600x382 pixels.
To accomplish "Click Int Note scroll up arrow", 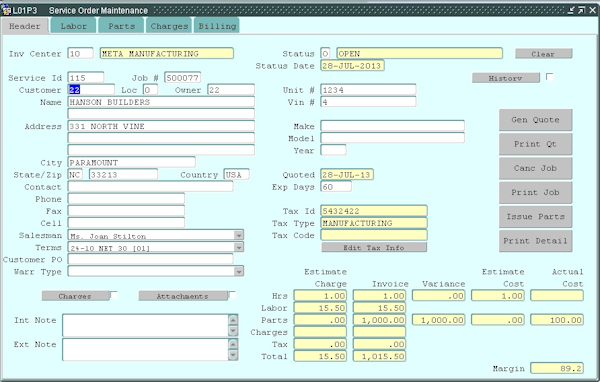I will coord(233,320).
